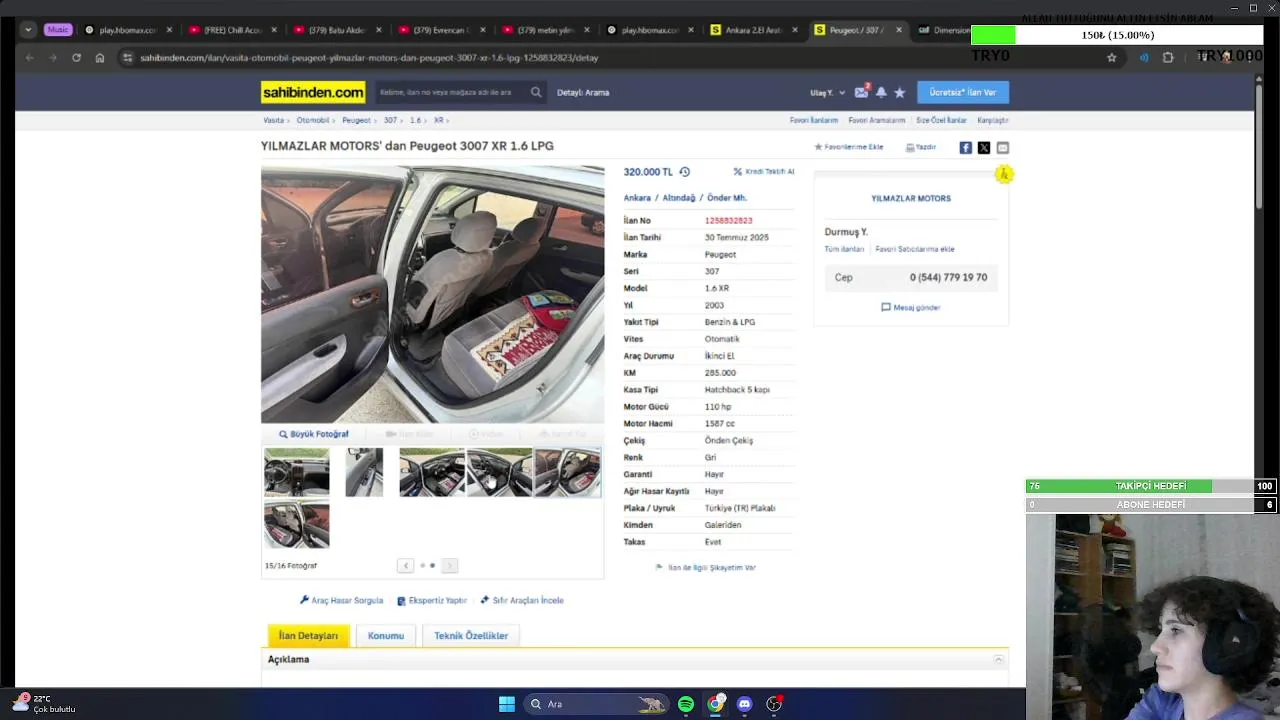Viewport: 1280px width, 720px height.
Task: Click the Tüm ilanları seller link
Action: (844, 249)
